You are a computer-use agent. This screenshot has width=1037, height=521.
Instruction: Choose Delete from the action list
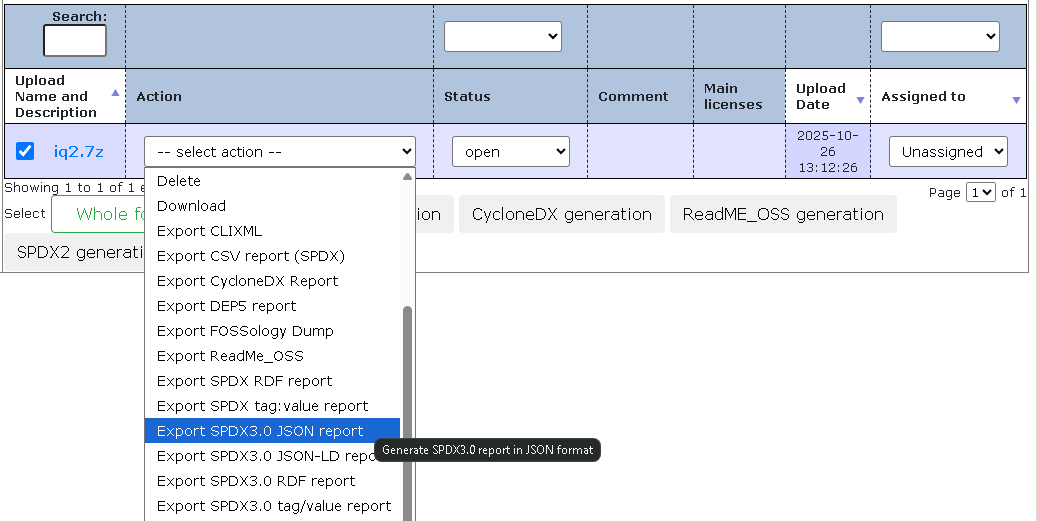(179, 181)
